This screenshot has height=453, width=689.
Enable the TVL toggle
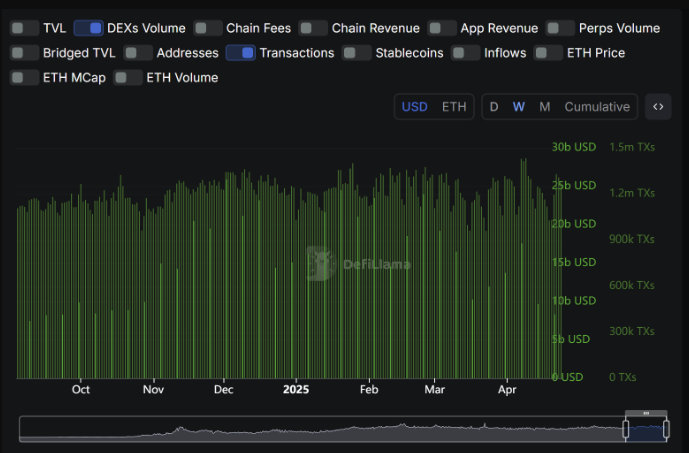[x=24, y=28]
